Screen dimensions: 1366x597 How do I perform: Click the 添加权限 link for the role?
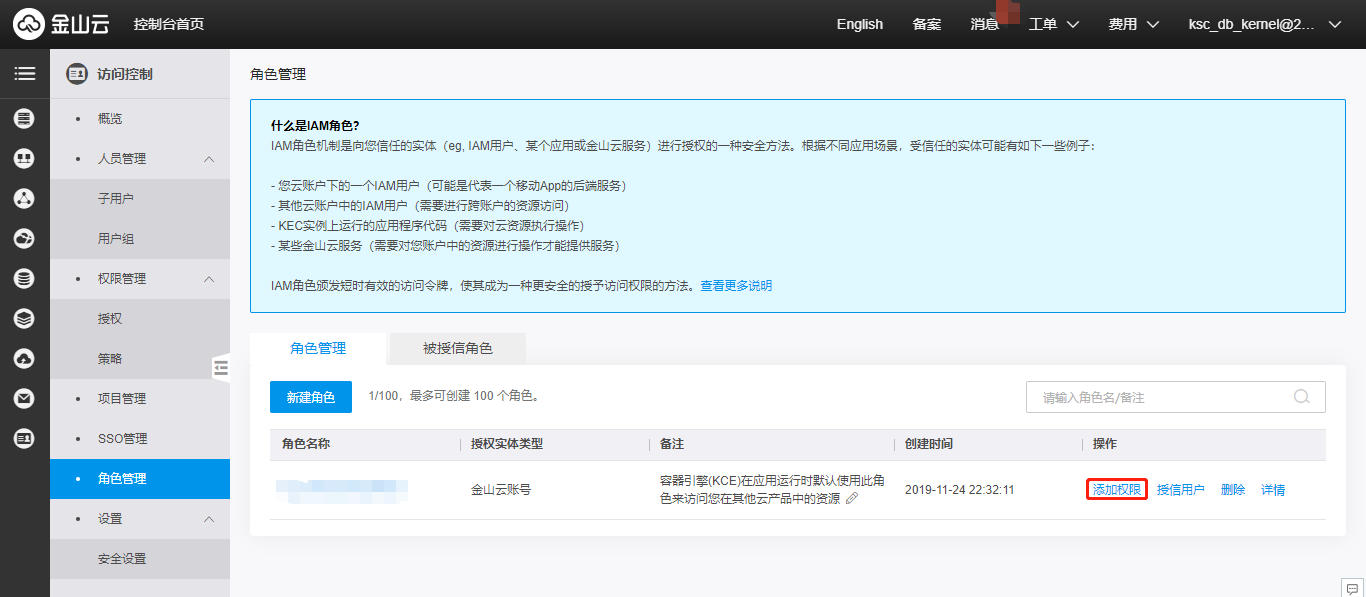[x=1116, y=490]
